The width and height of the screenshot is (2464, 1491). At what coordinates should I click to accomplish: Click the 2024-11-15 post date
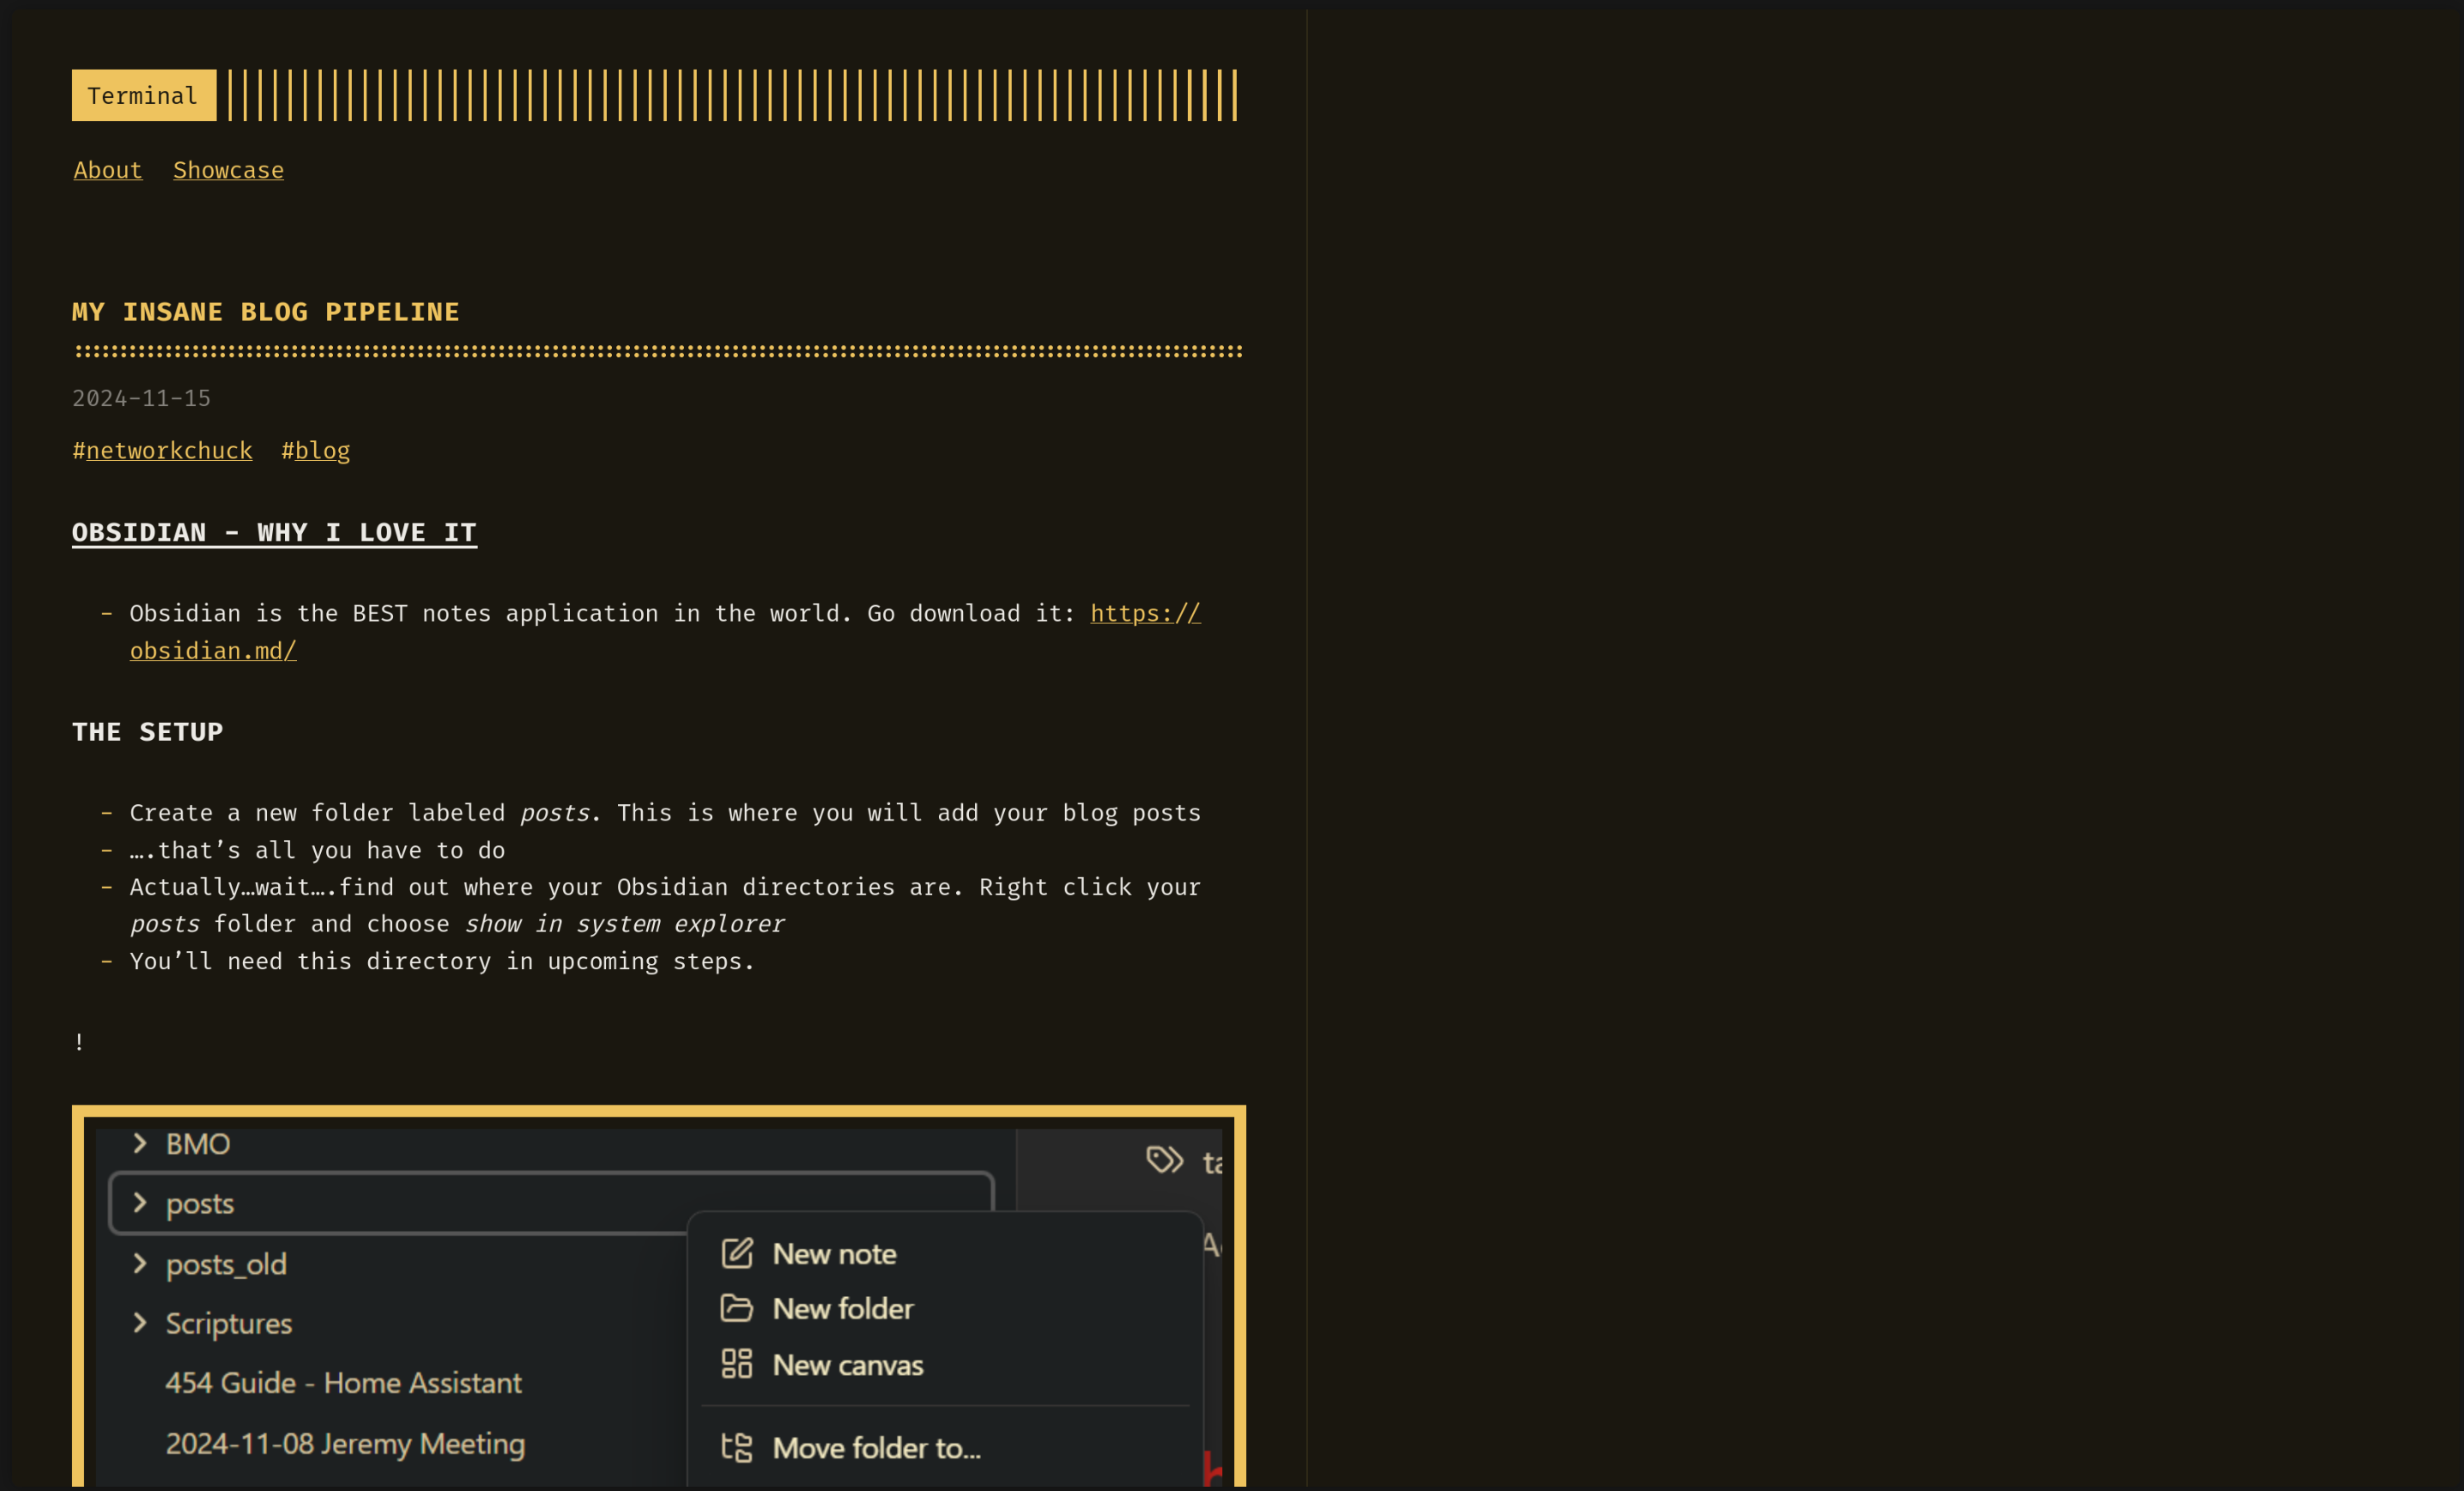tap(142, 398)
